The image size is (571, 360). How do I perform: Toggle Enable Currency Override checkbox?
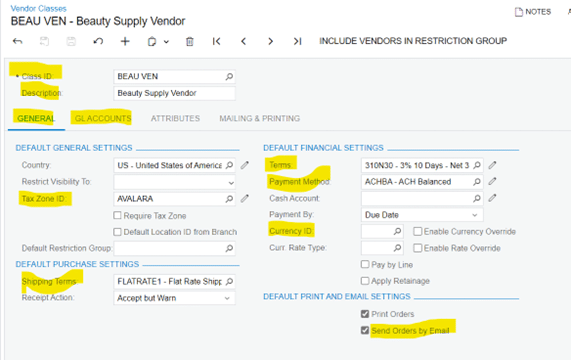click(418, 232)
